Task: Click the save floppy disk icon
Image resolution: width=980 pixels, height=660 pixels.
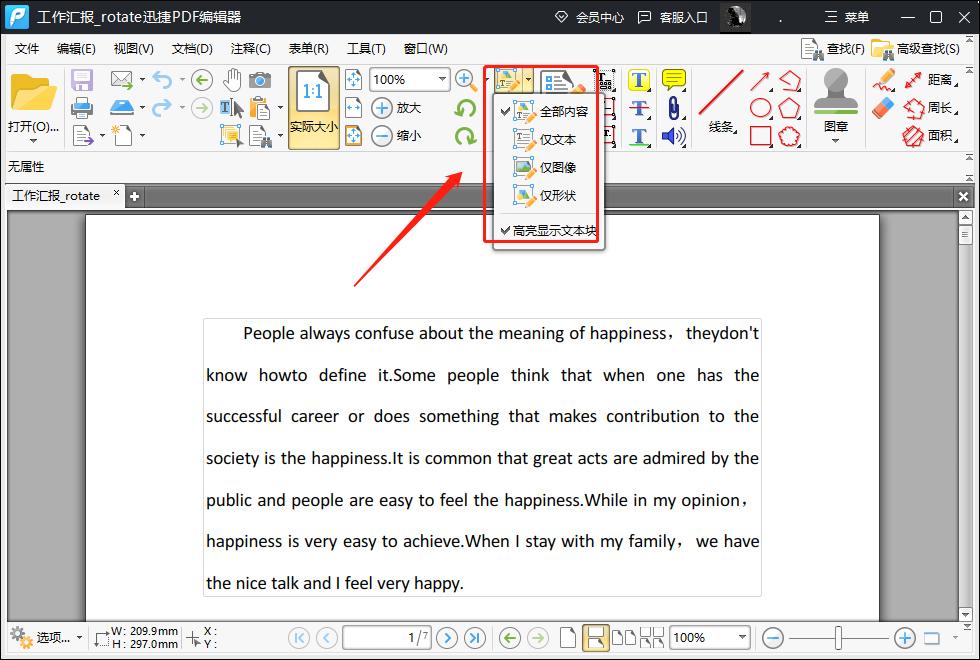Action: coord(82,80)
